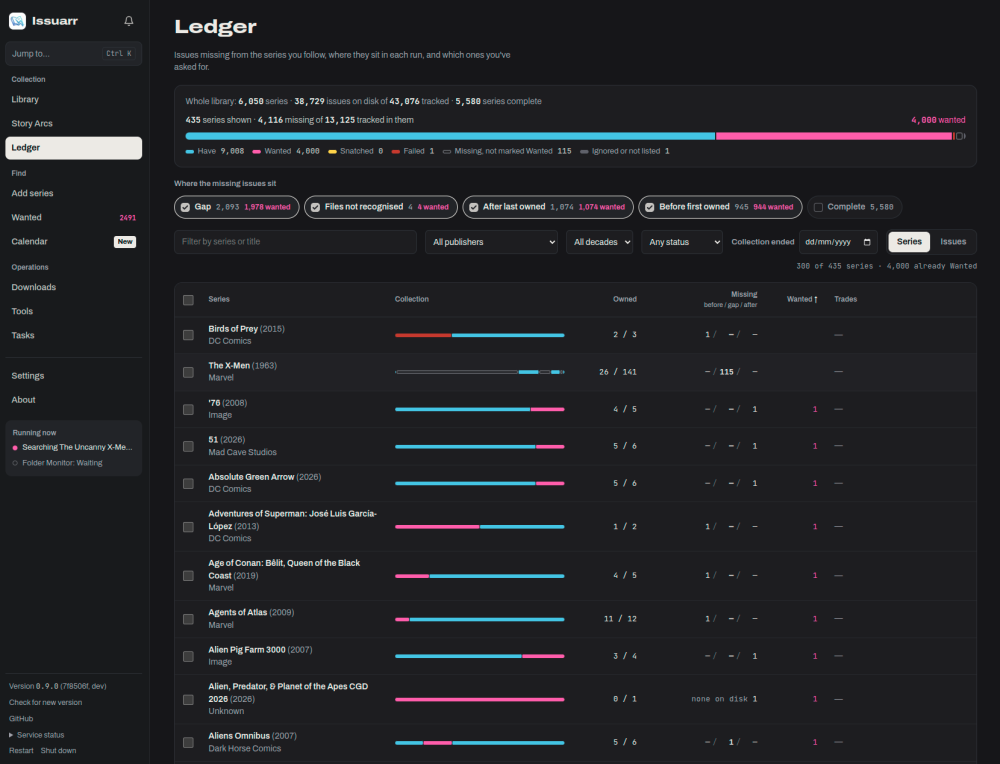
Task: Open the All decades dropdown
Action: [599, 242]
